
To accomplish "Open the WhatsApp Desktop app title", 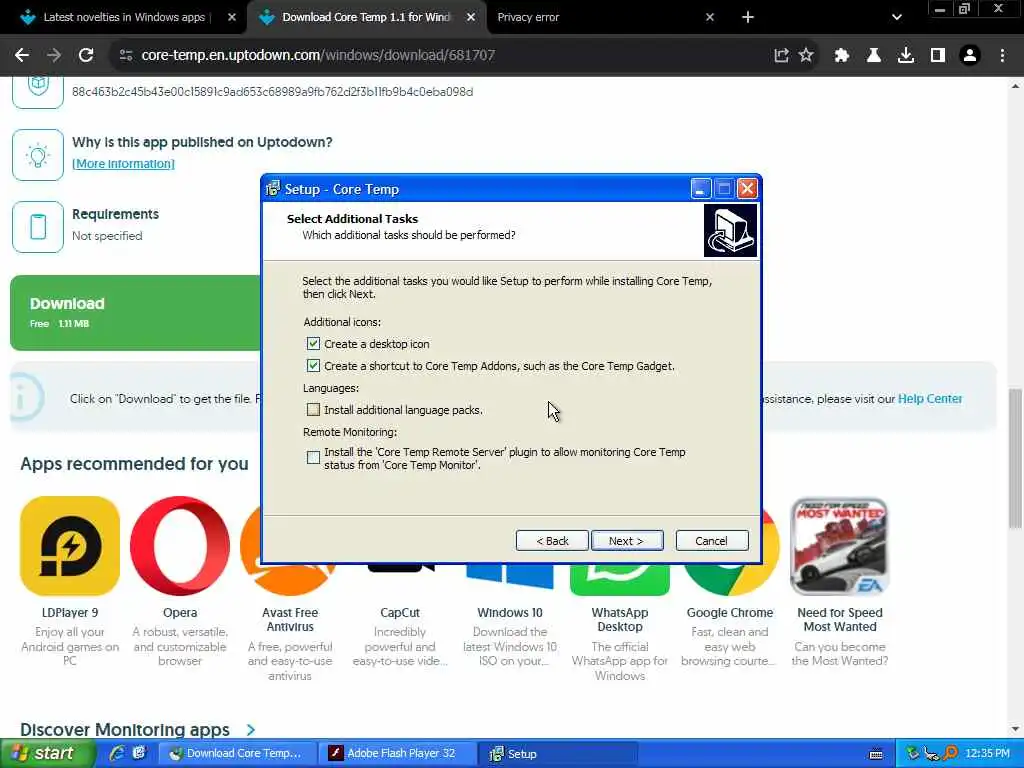I will [x=620, y=620].
